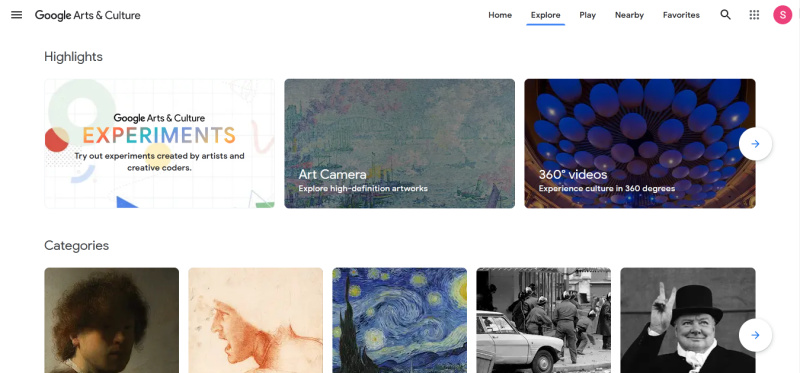Image resolution: width=800 pixels, height=373 pixels.
Task: Open the account avatar labeled S
Action: [783, 15]
